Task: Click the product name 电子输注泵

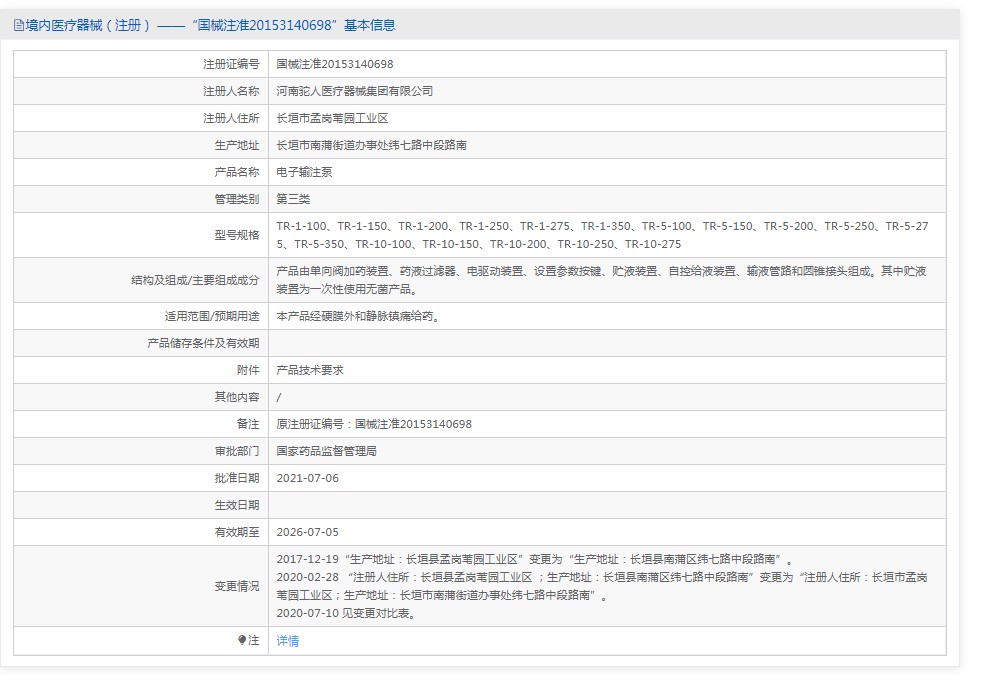Action: pyautogui.click(x=304, y=172)
